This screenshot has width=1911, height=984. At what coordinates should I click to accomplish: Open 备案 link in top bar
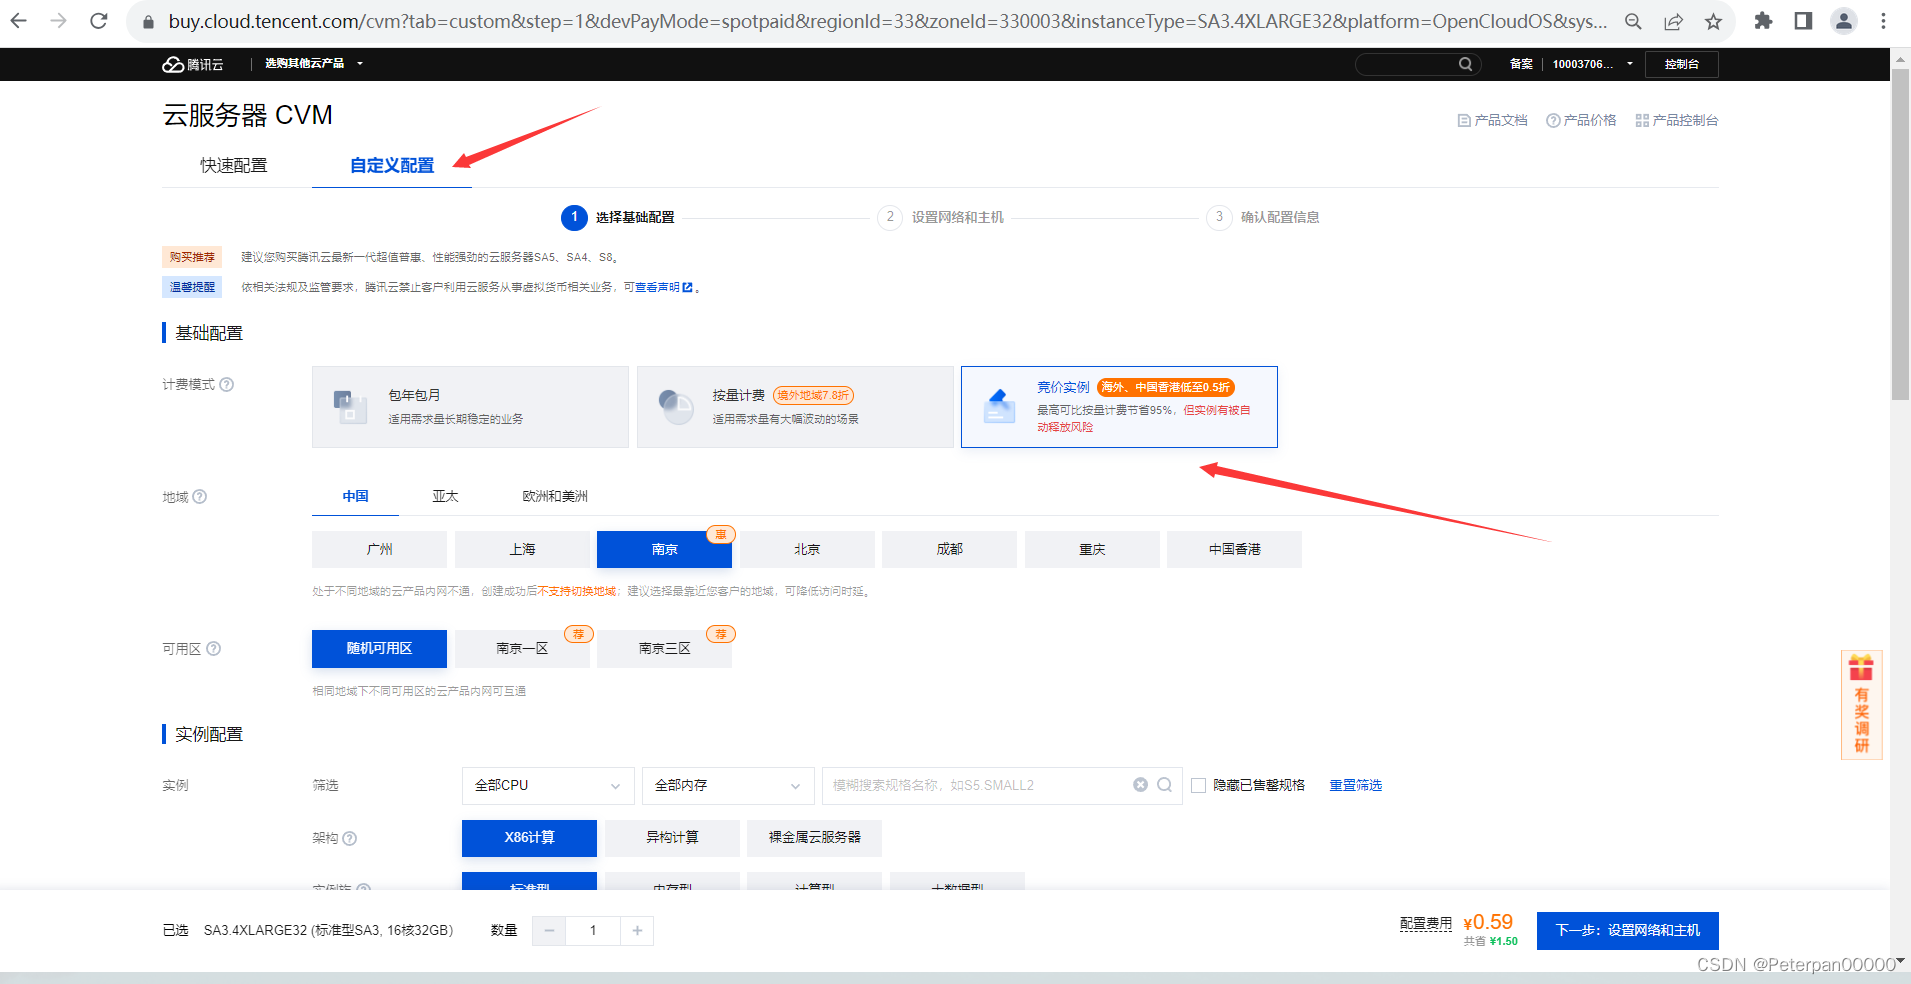coord(1521,64)
